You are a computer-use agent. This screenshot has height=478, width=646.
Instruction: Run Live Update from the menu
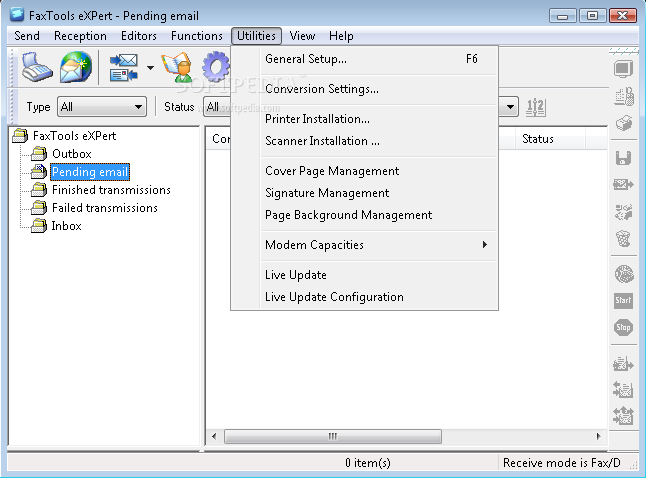click(379, 275)
